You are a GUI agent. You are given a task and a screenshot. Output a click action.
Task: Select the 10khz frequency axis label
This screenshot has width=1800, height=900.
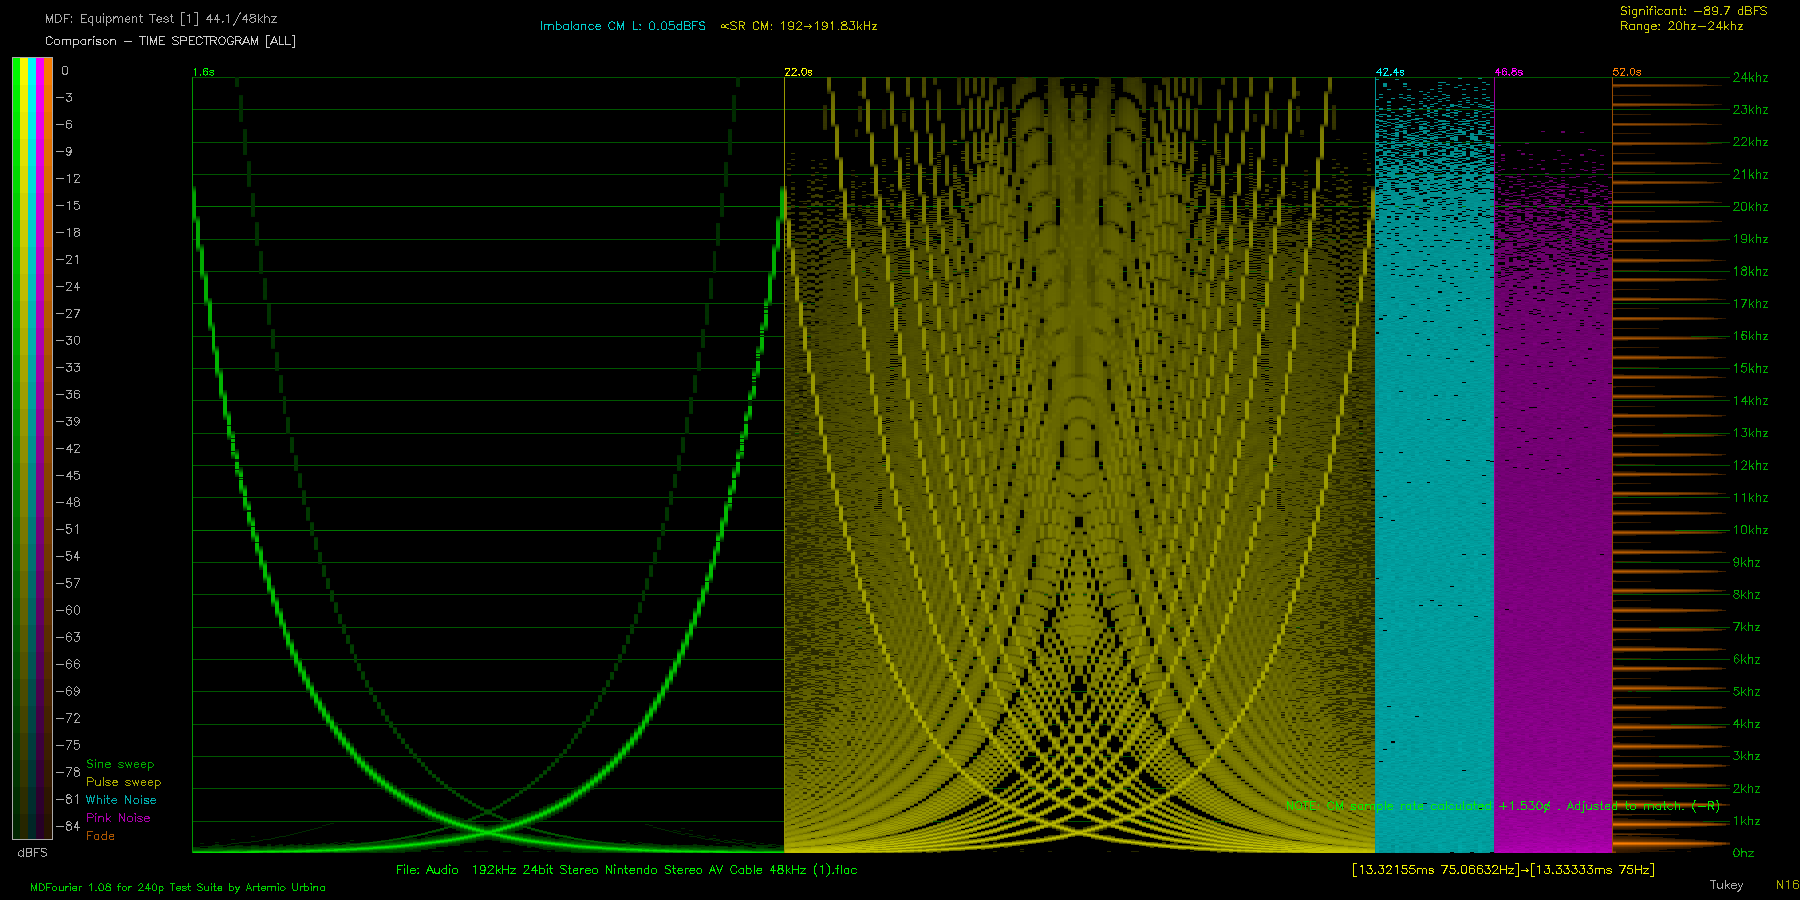coord(1750,530)
